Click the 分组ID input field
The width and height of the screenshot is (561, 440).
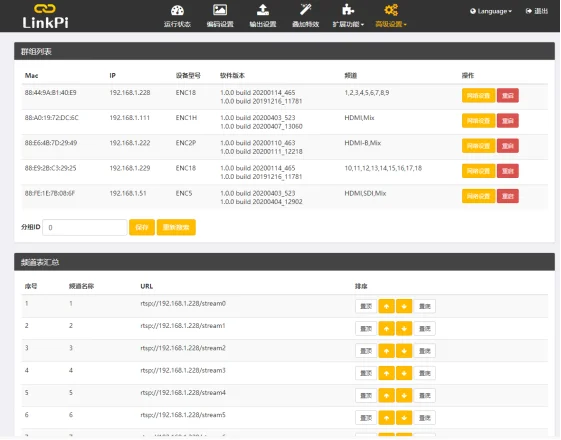pyautogui.click(x=85, y=228)
